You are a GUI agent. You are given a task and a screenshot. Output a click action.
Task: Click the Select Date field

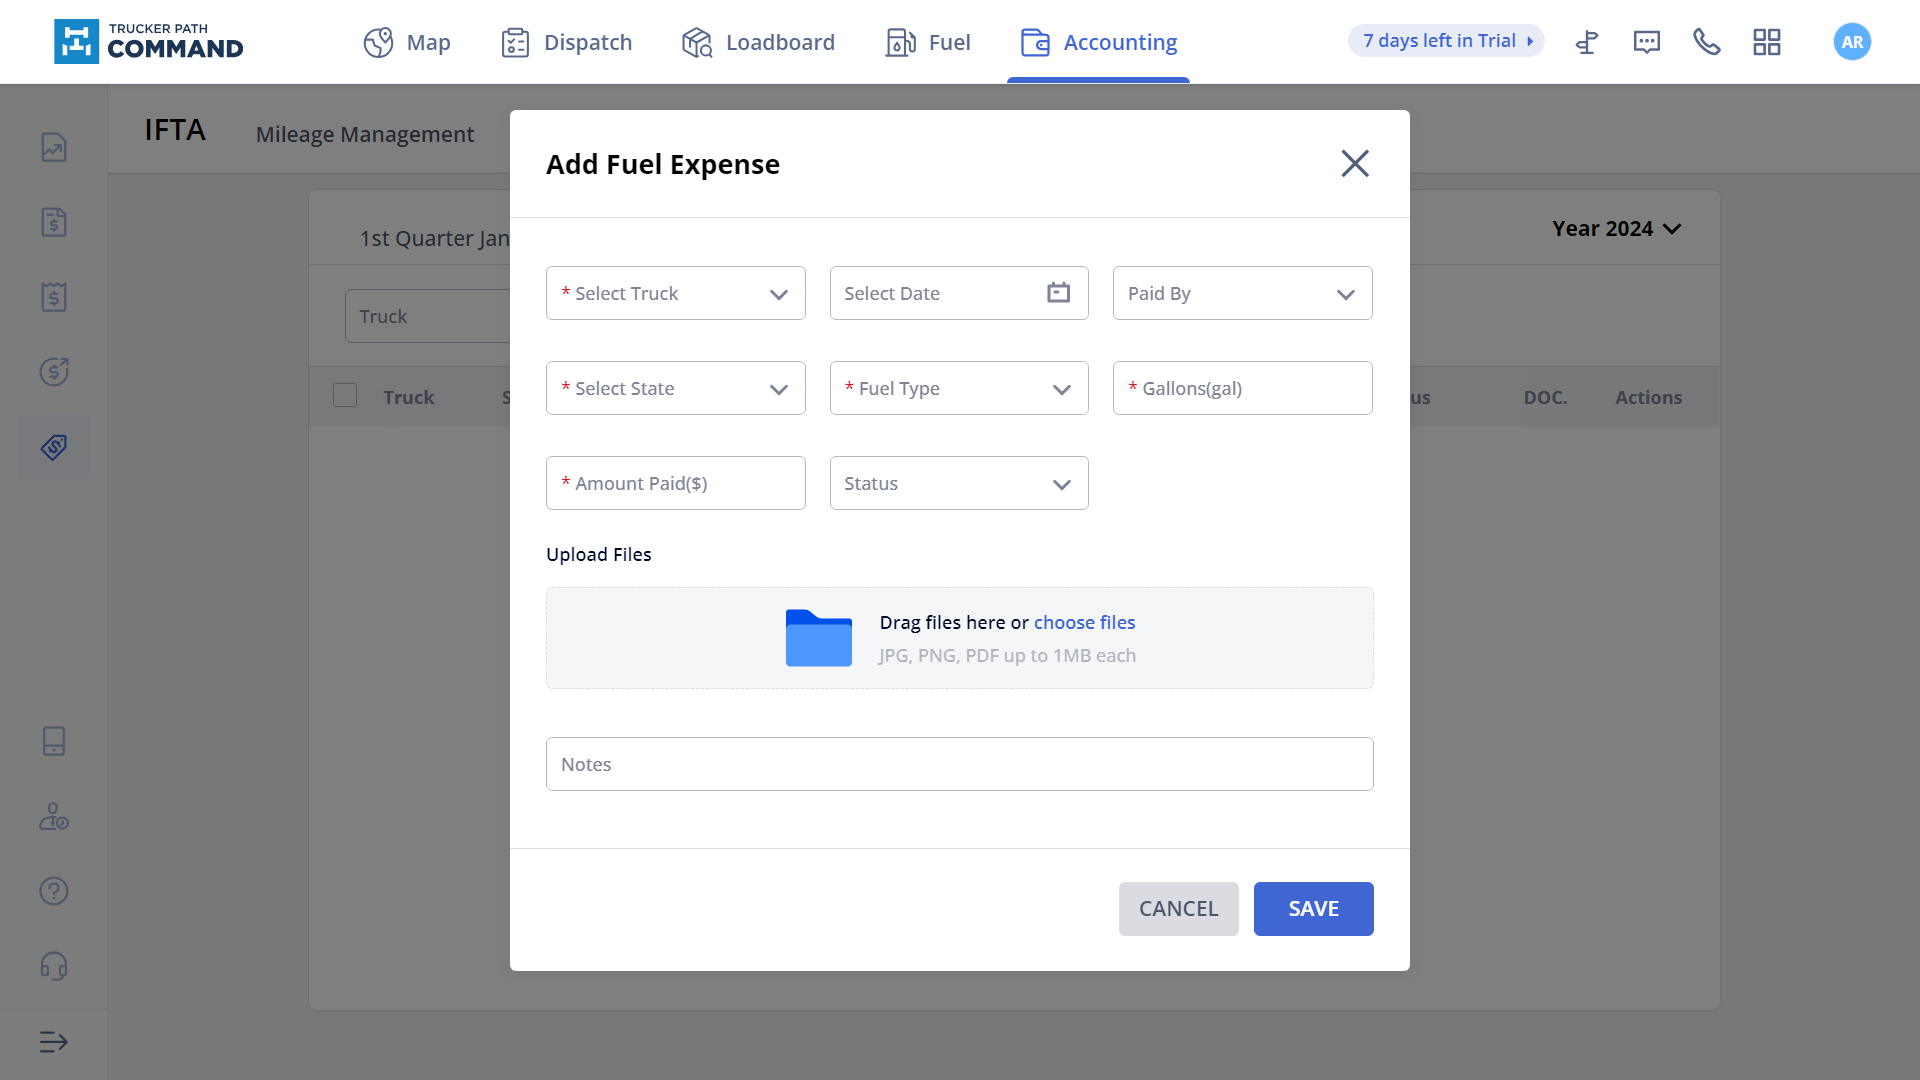(x=959, y=293)
